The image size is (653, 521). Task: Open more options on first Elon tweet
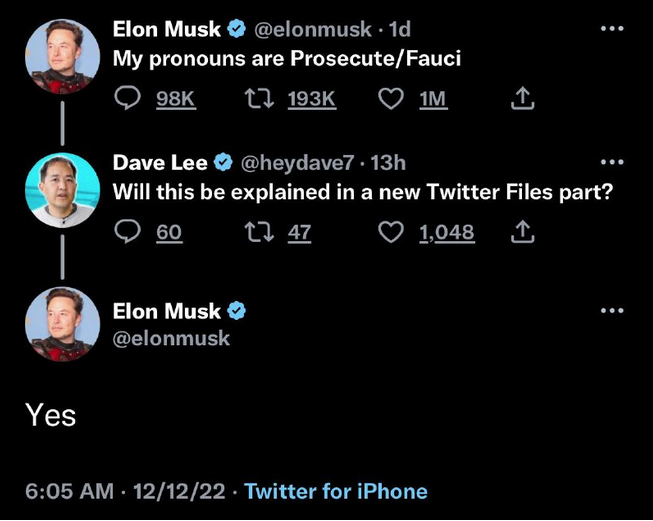pos(610,27)
